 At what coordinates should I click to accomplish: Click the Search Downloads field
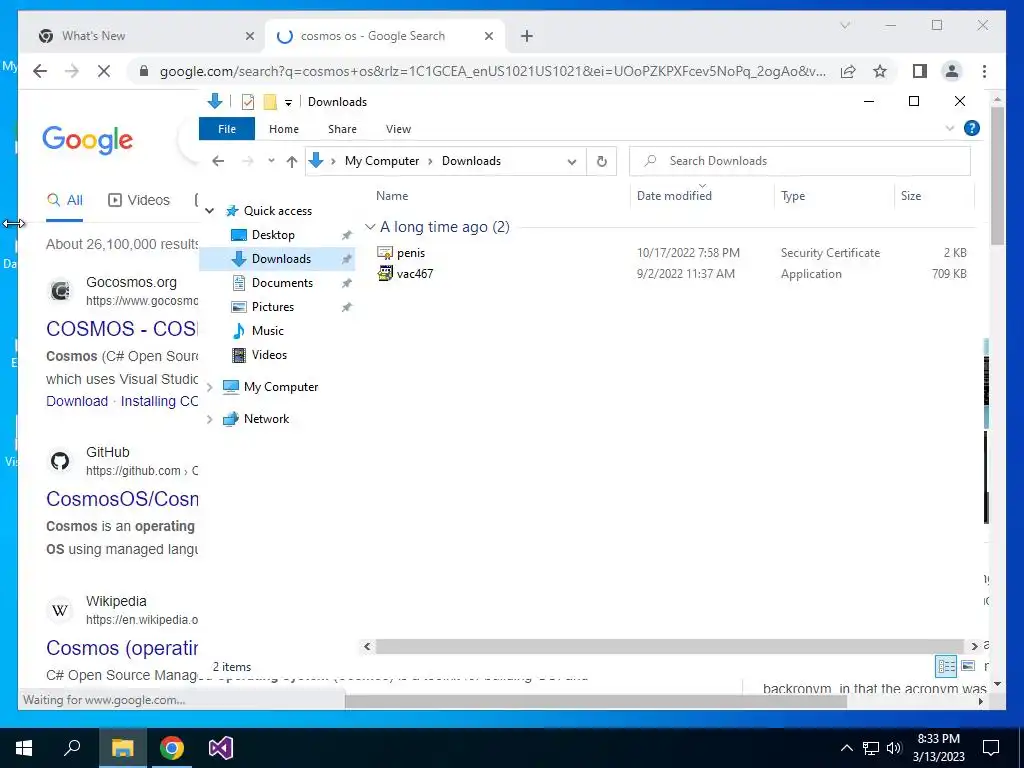coord(799,161)
